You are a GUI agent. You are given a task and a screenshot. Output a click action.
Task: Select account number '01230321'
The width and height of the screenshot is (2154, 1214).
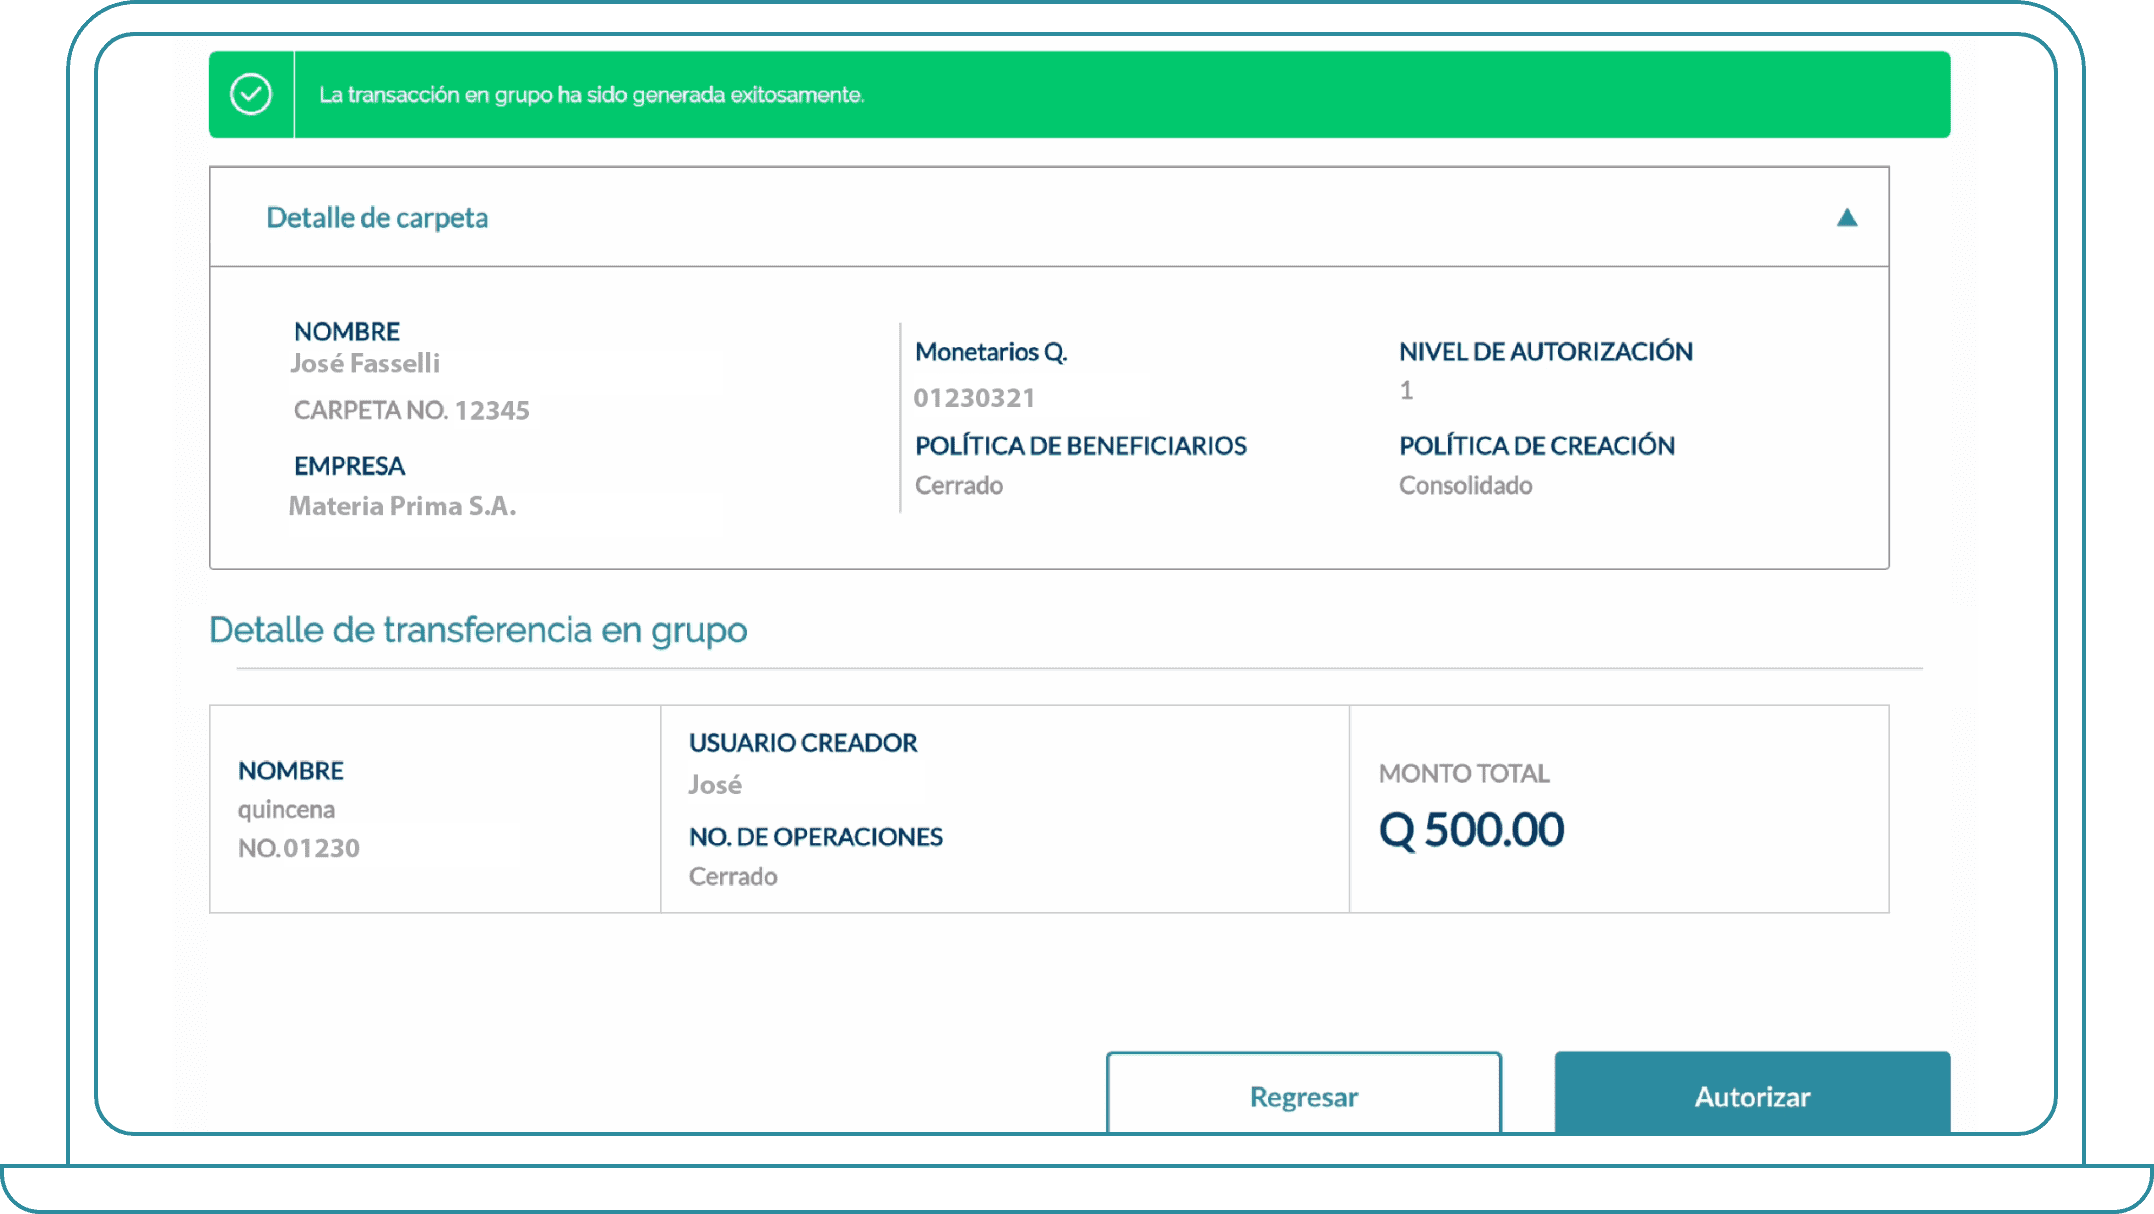(x=974, y=398)
